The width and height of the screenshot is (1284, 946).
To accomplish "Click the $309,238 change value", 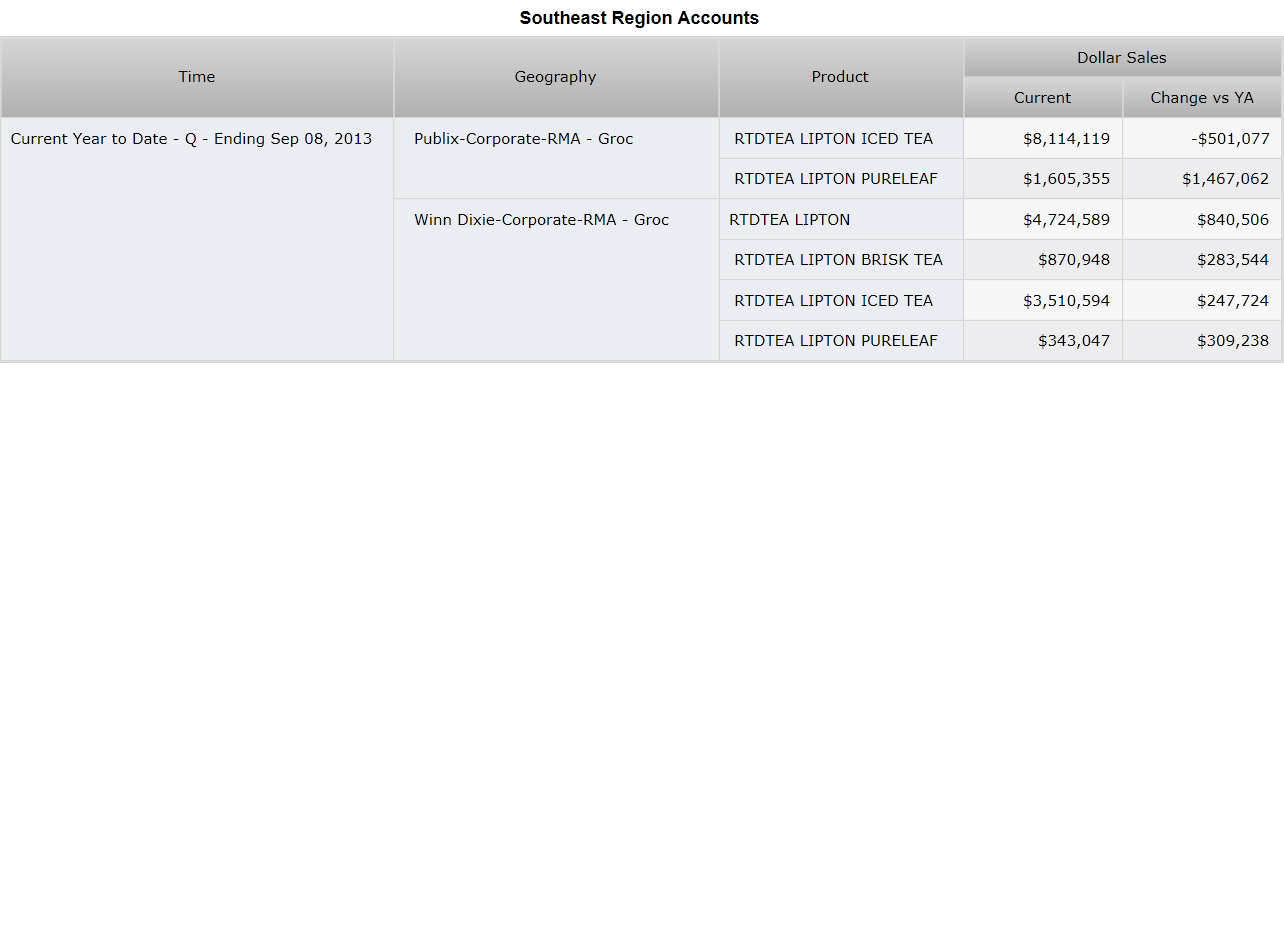I will [x=1202, y=341].
